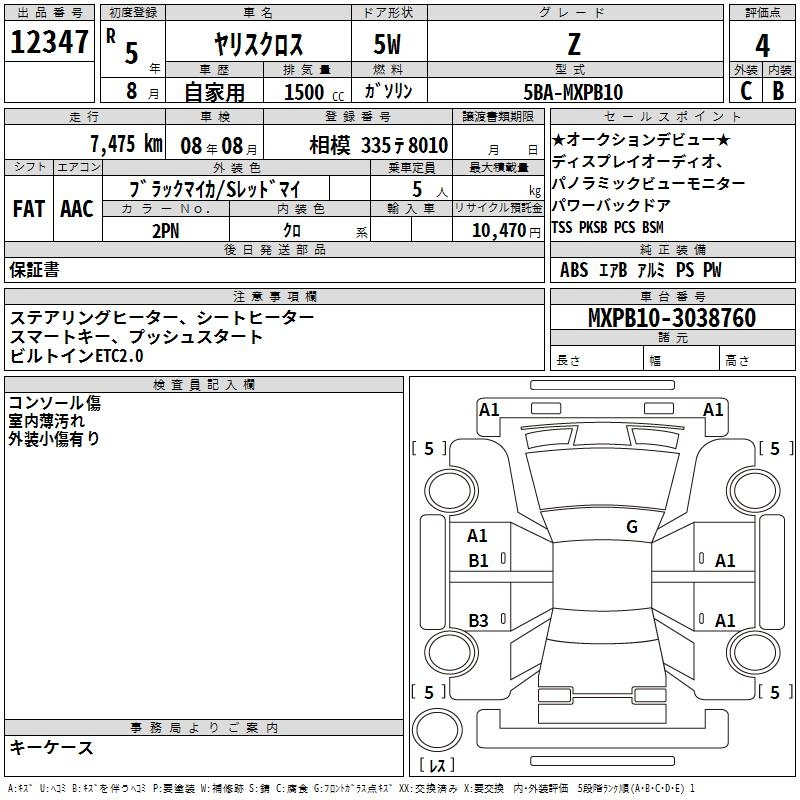This screenshot has width=800, height=800.
Task: Click chassis number MXPB10-3038760
Action: pyautogui.click(x=672, y=318)
